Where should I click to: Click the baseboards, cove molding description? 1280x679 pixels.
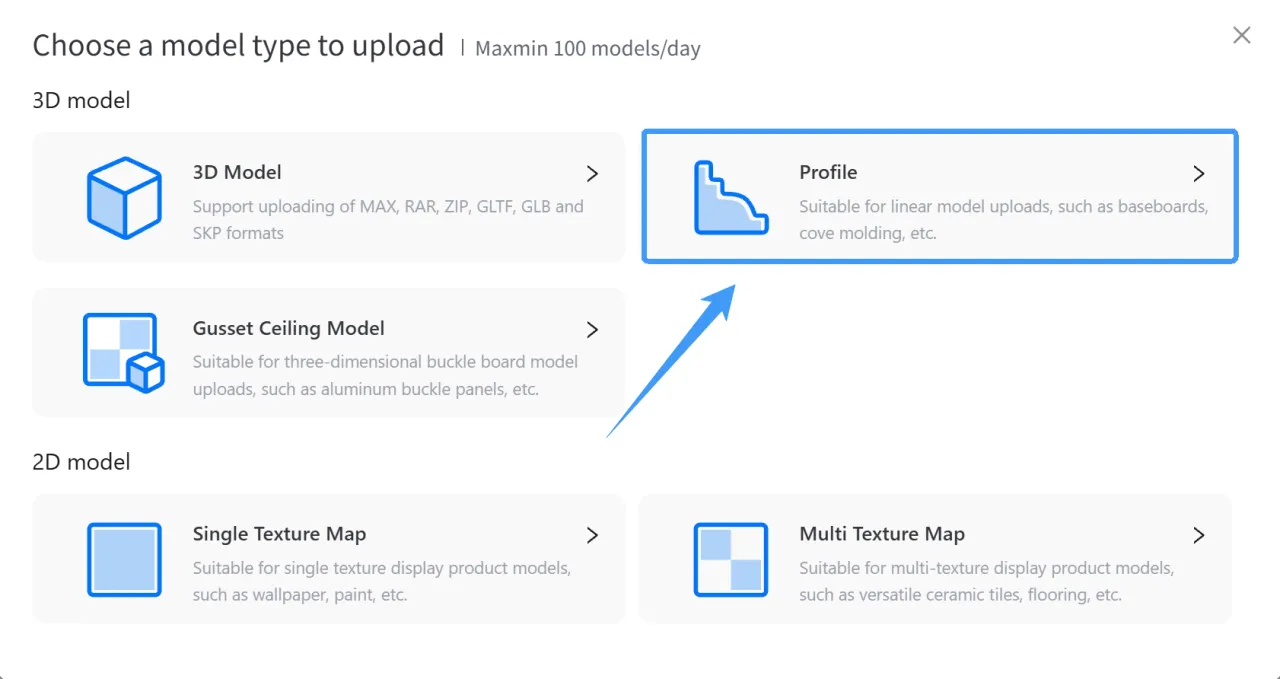click(x=1004, y=220)
